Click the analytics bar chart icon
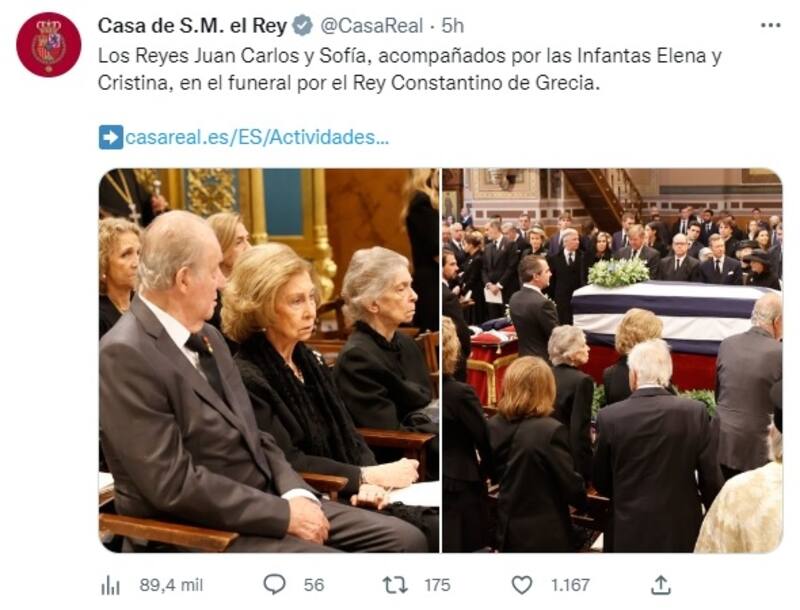The width and height of the screenshot is (800, 610). pos(110,586)
